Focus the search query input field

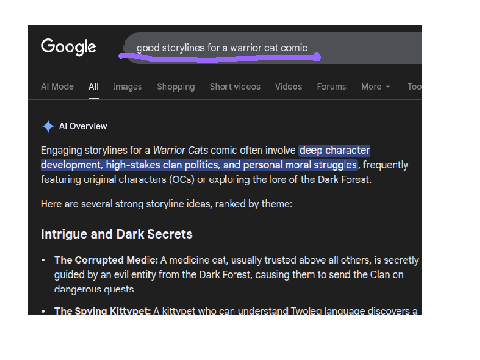273,48
